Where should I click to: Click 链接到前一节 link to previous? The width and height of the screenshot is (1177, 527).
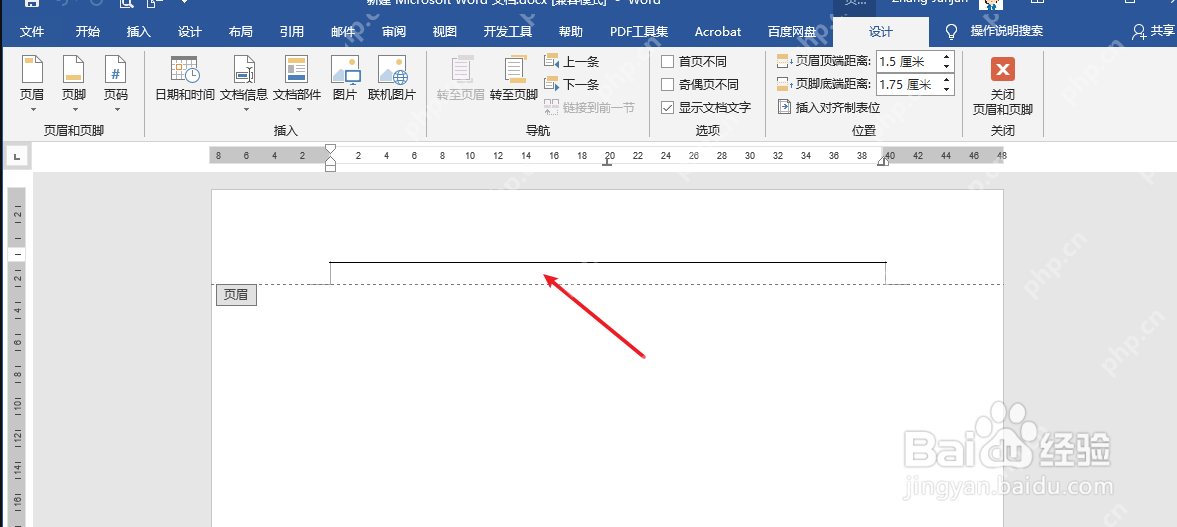click(x=590, y=107)
